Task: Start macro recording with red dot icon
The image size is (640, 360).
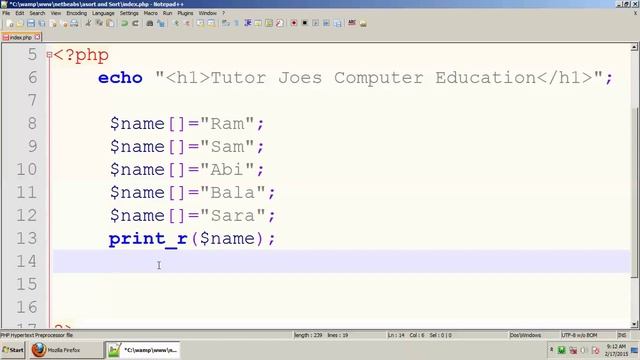Action: [x=293, y=23]
